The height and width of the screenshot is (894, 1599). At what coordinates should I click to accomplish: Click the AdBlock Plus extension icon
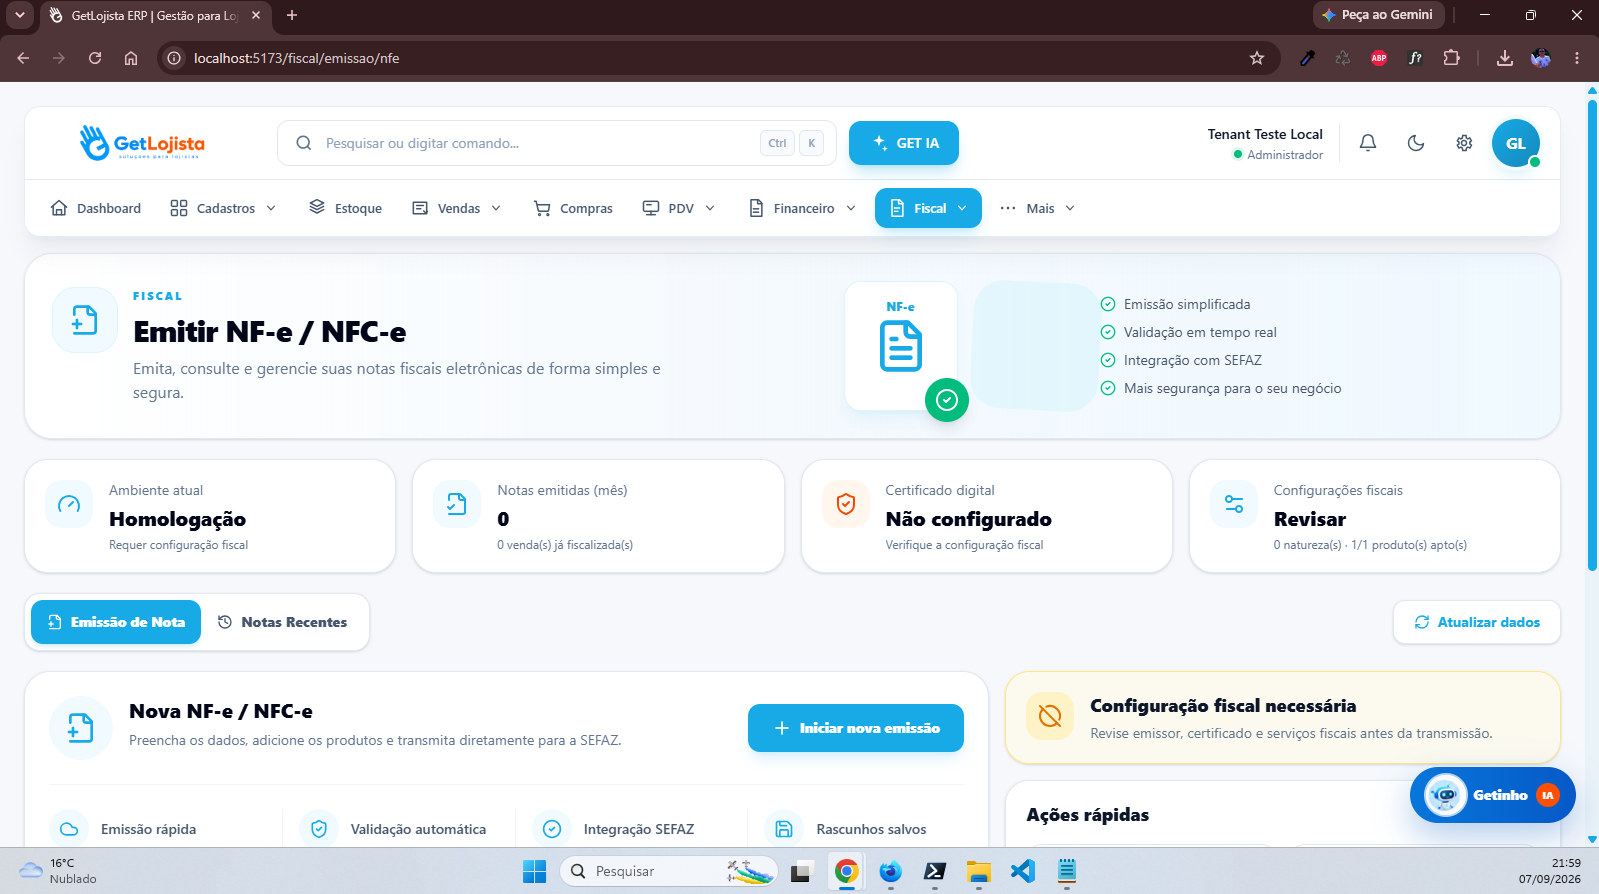coord(1379,58)
